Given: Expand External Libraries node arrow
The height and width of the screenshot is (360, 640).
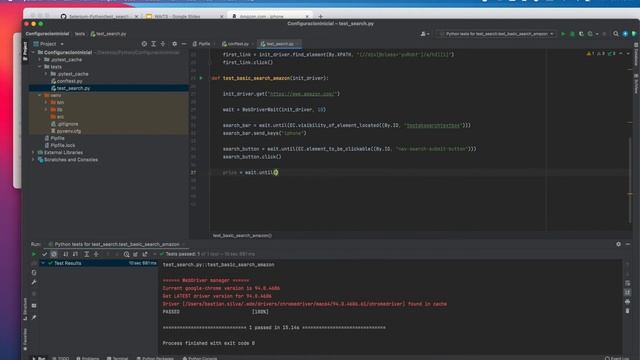Looking at the screenshot, I should pos(34,152).
